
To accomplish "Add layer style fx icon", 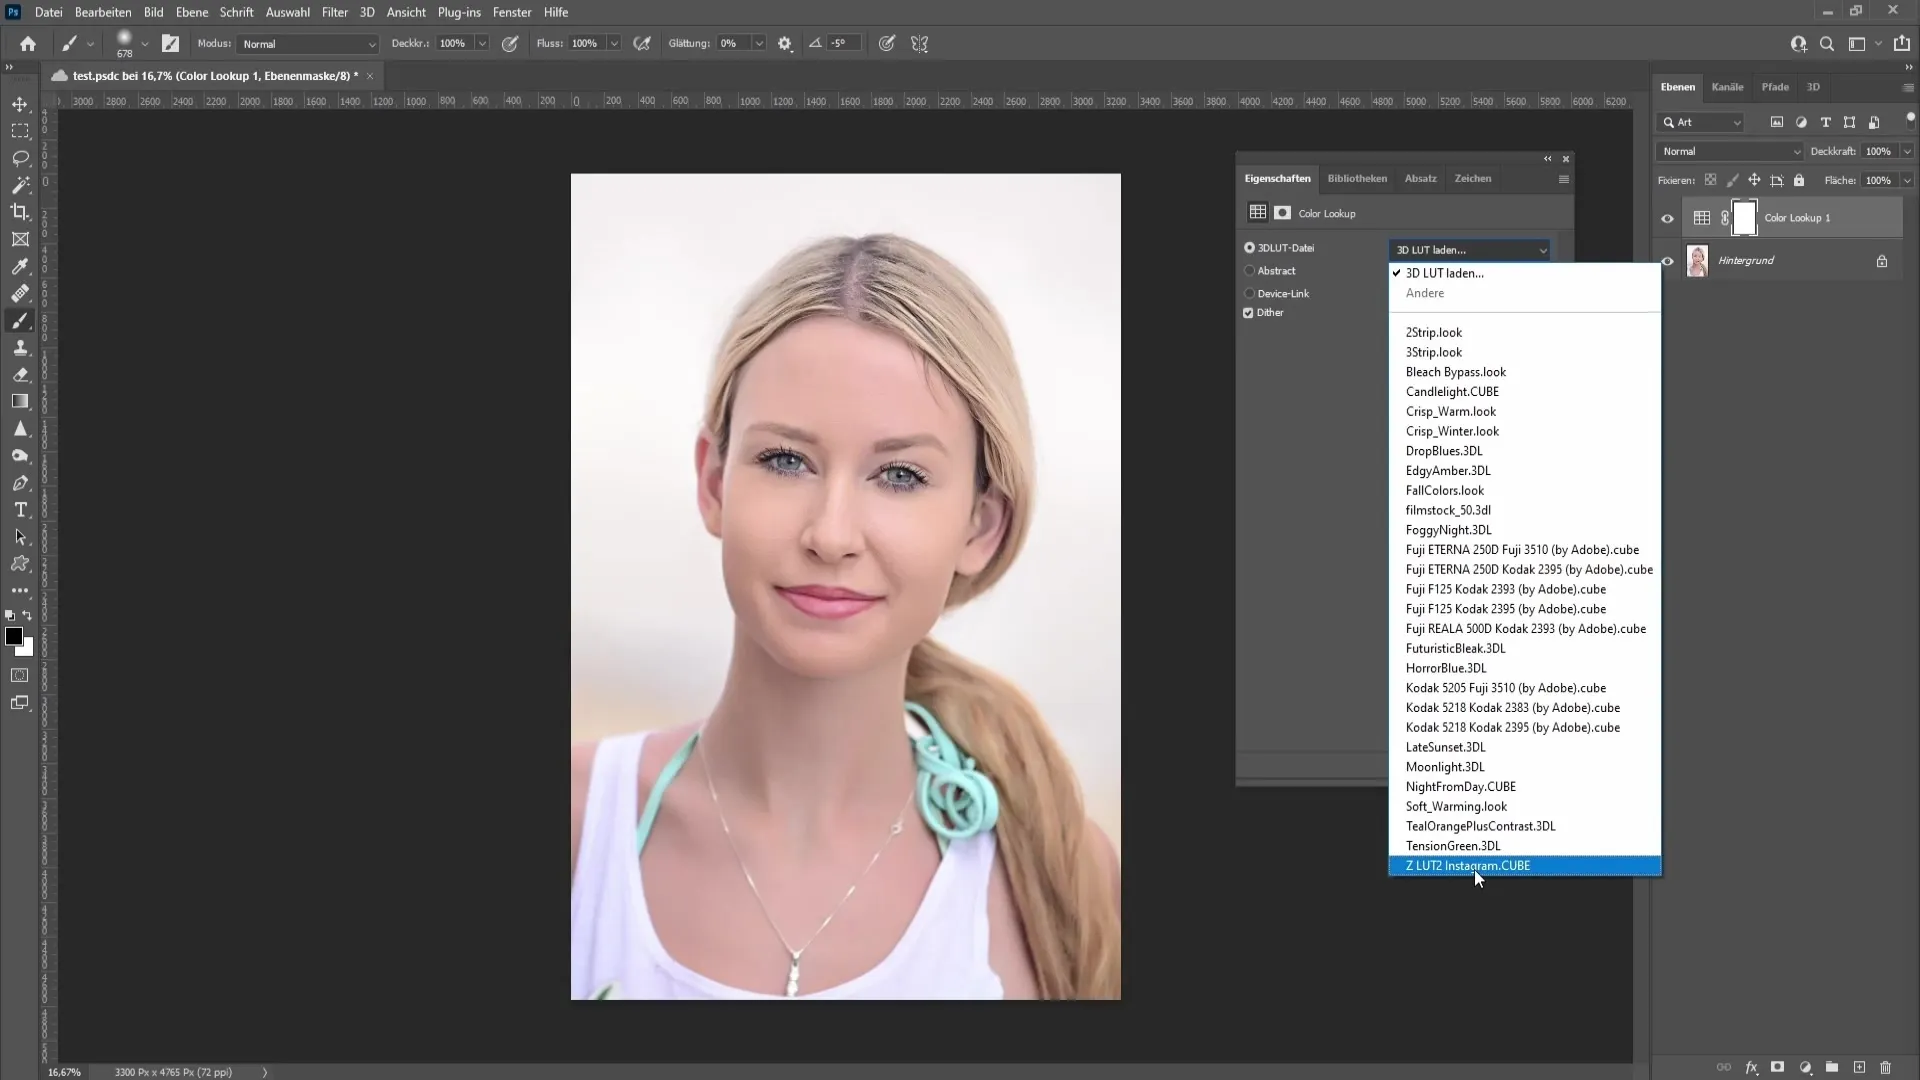I will click(1751, 1067).
